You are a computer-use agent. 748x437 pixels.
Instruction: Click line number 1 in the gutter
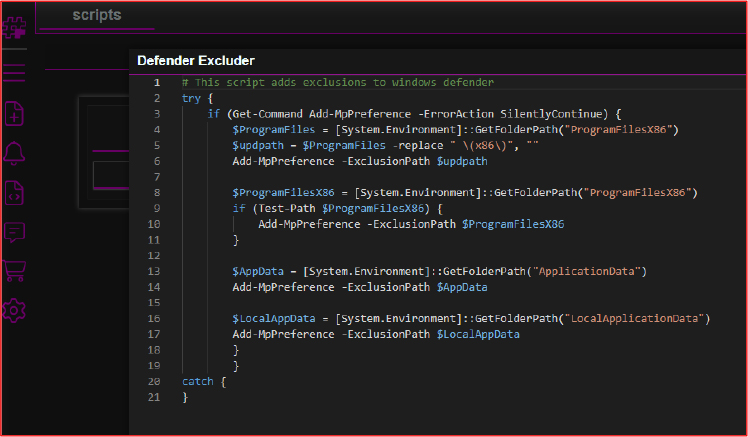[157, 83]
